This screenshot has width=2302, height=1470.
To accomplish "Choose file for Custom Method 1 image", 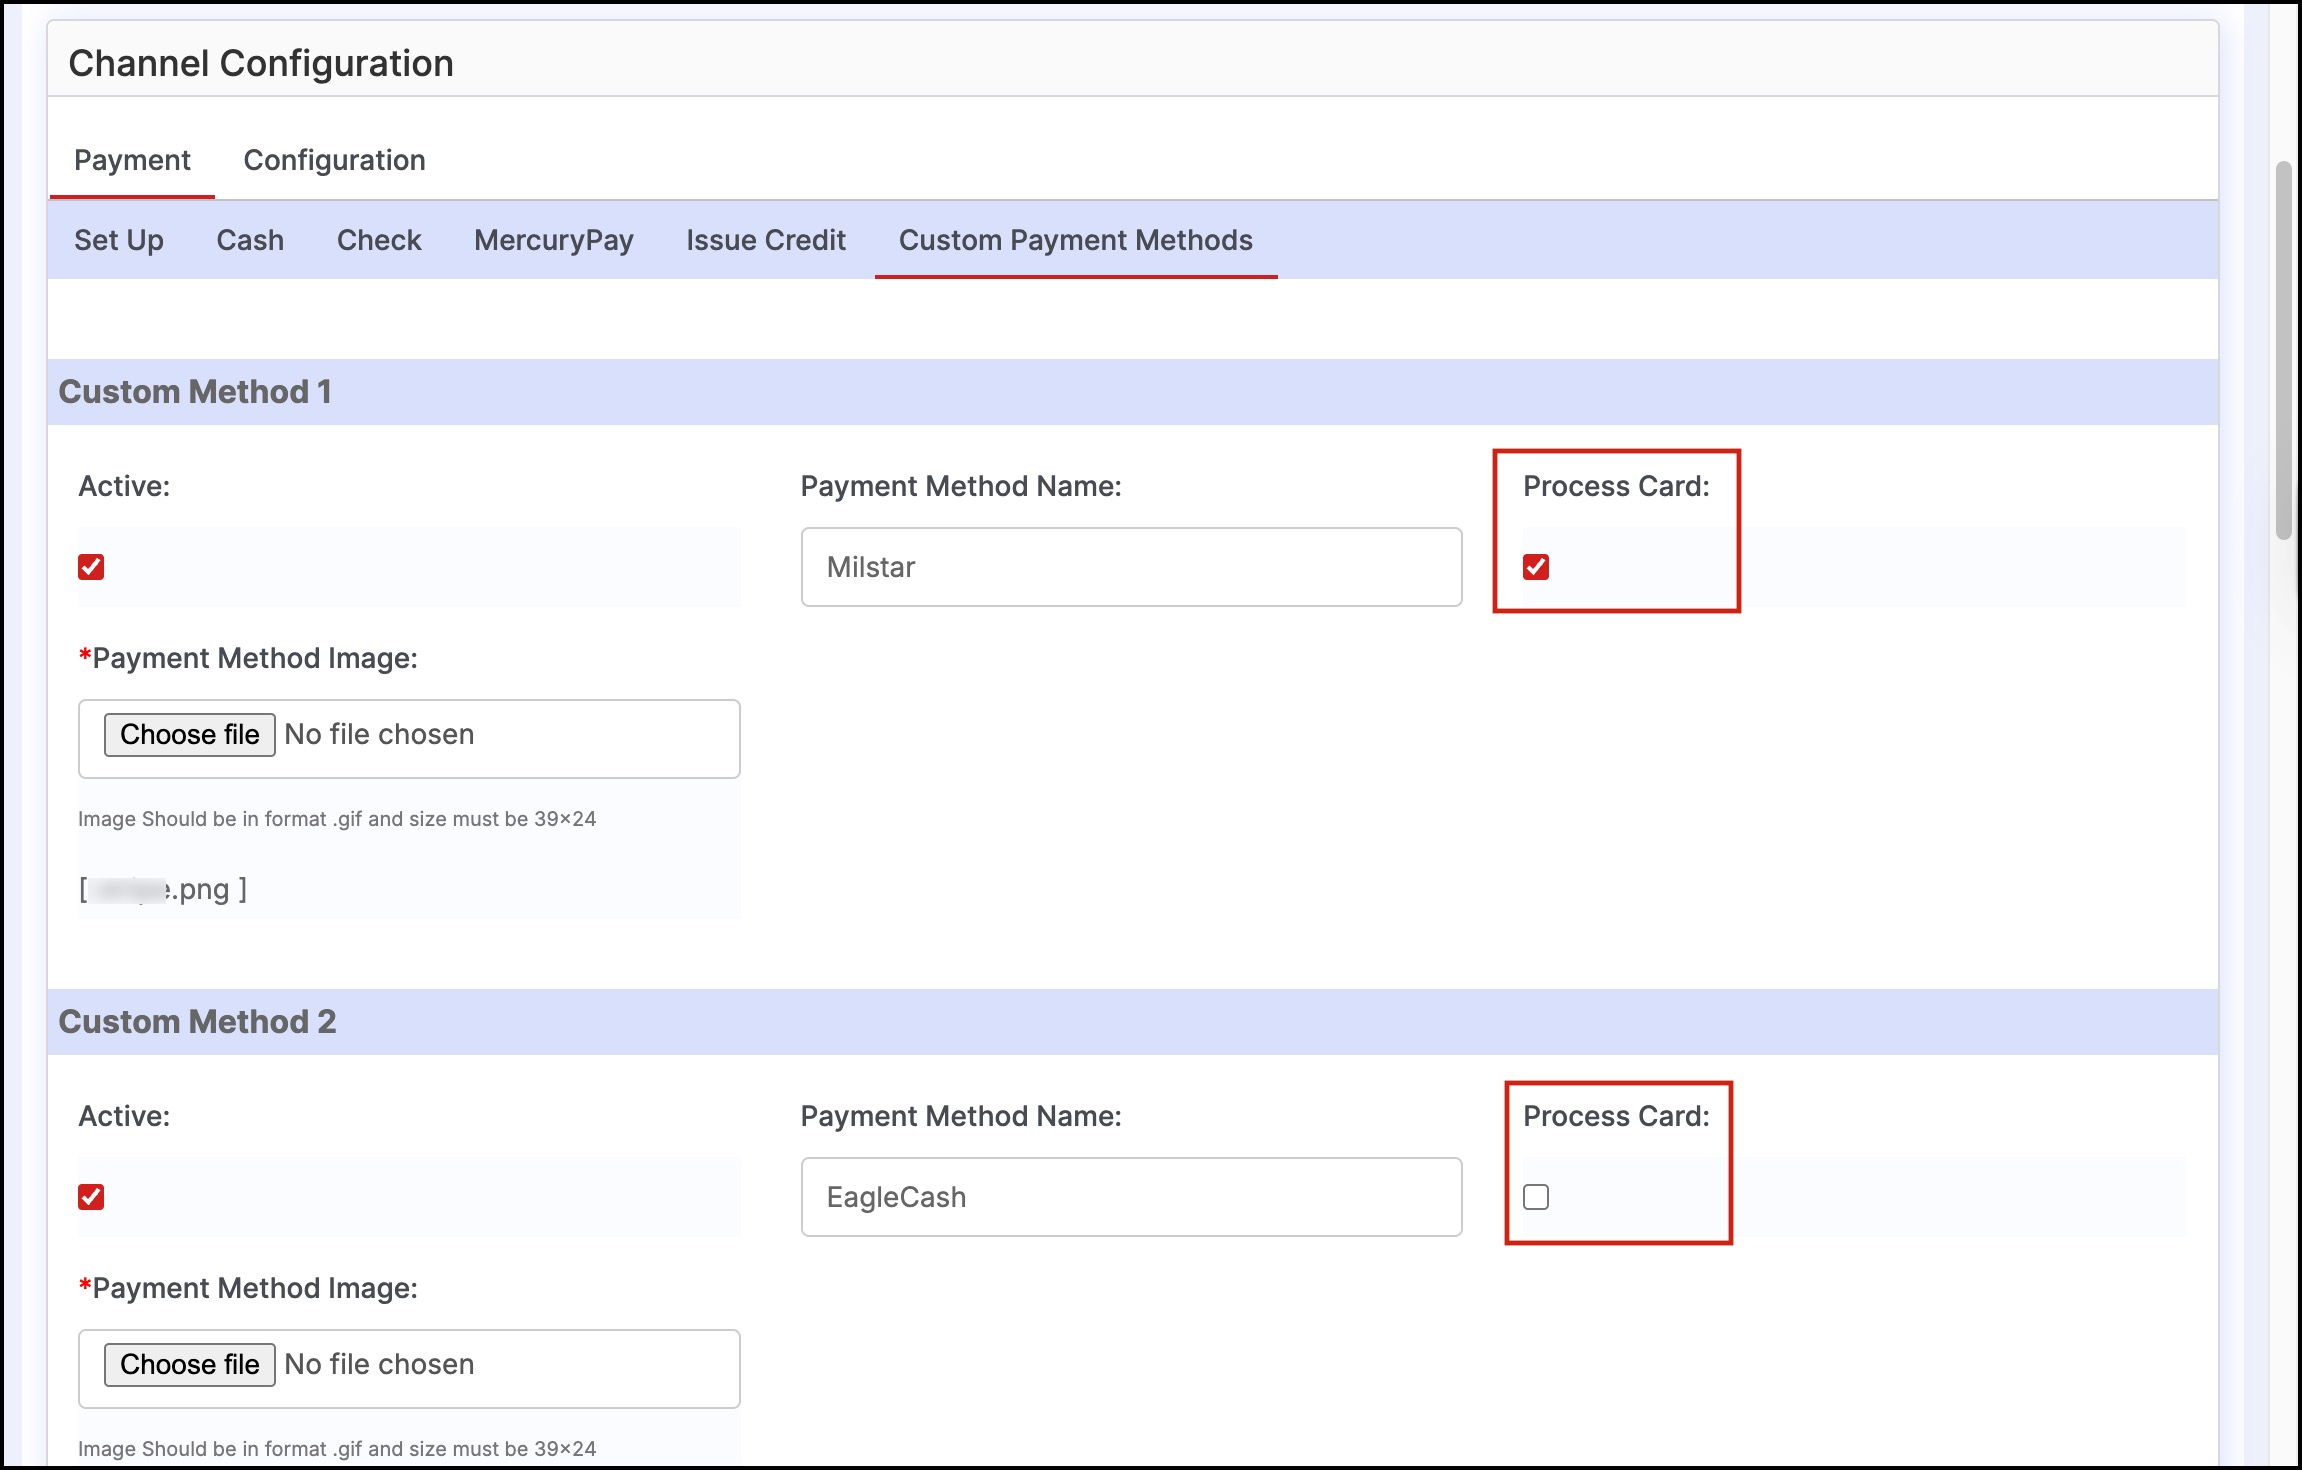I will 190,735.
